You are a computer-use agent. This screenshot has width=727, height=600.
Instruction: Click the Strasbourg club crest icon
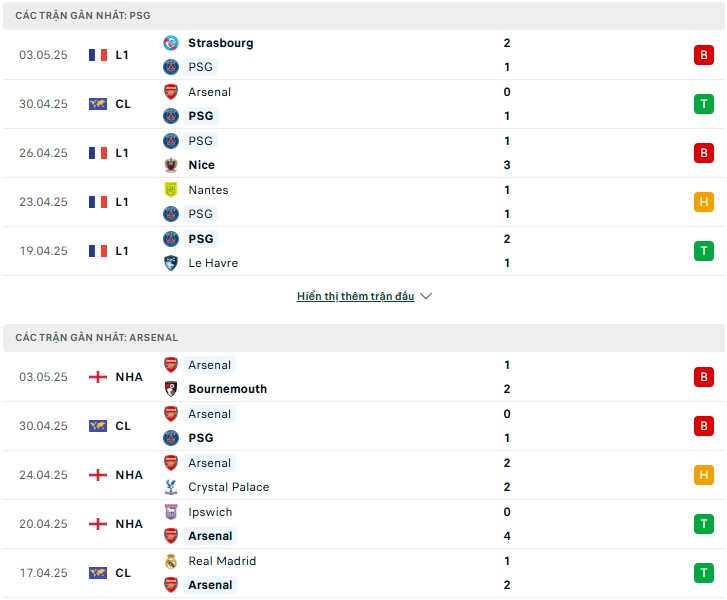pyautogui.click(x=171, y=43)
